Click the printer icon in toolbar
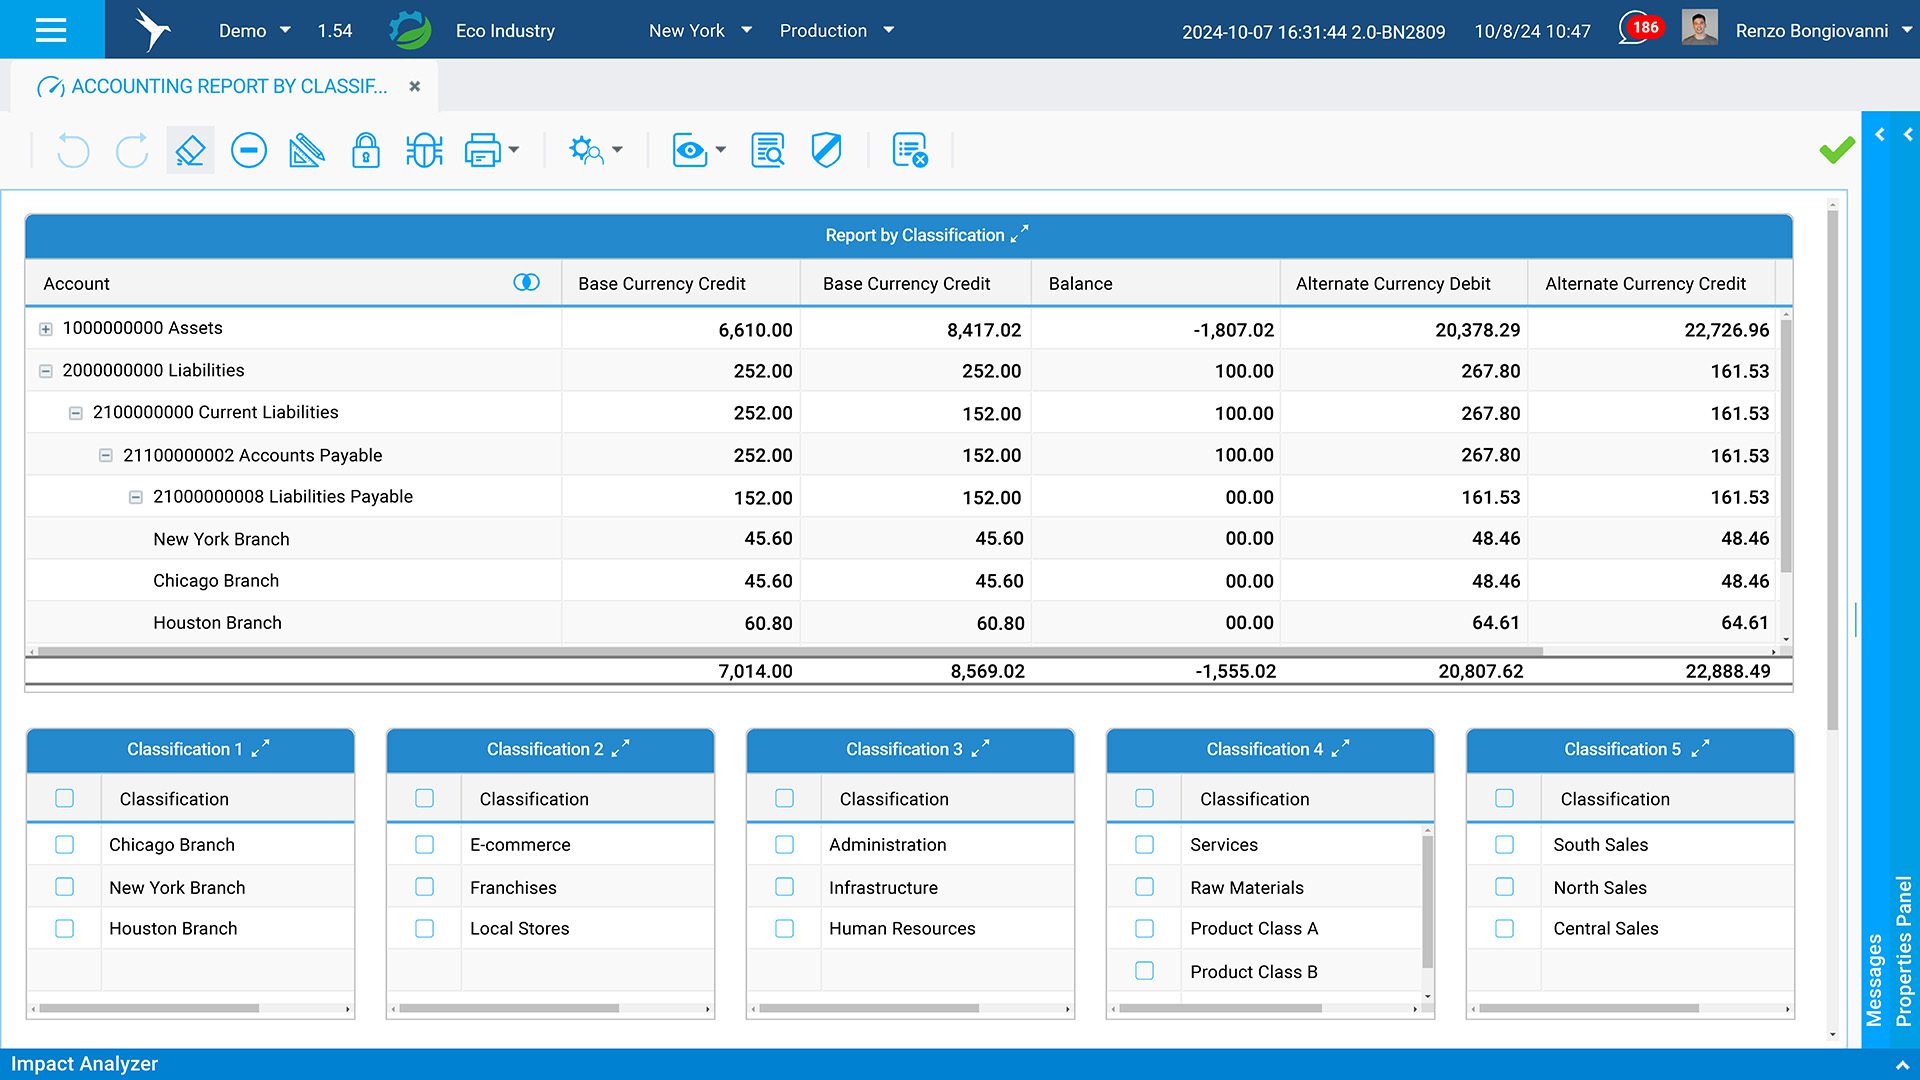The width and height of the screenshot is (1920, 1080). pos(482,151)
